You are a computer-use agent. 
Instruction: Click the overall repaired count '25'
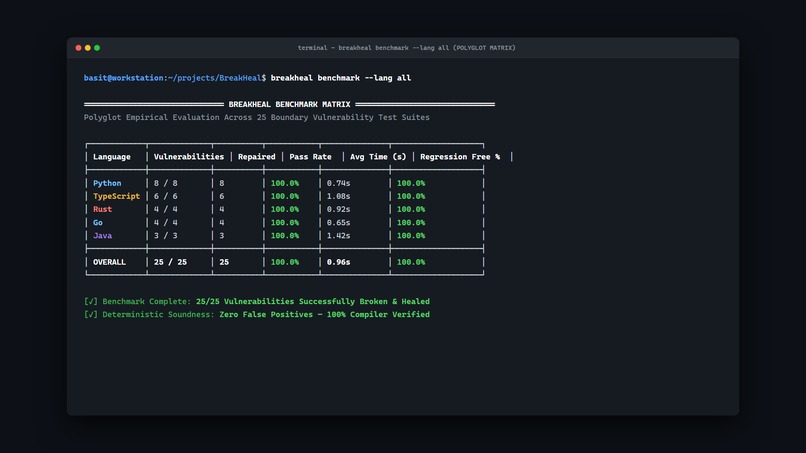tap(224, 262)
